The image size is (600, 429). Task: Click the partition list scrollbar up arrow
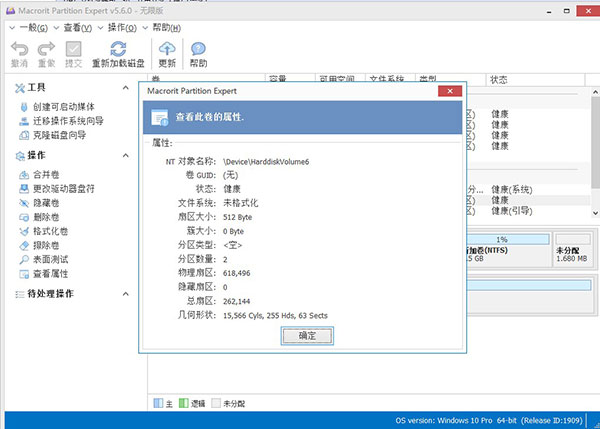(595, 92)
